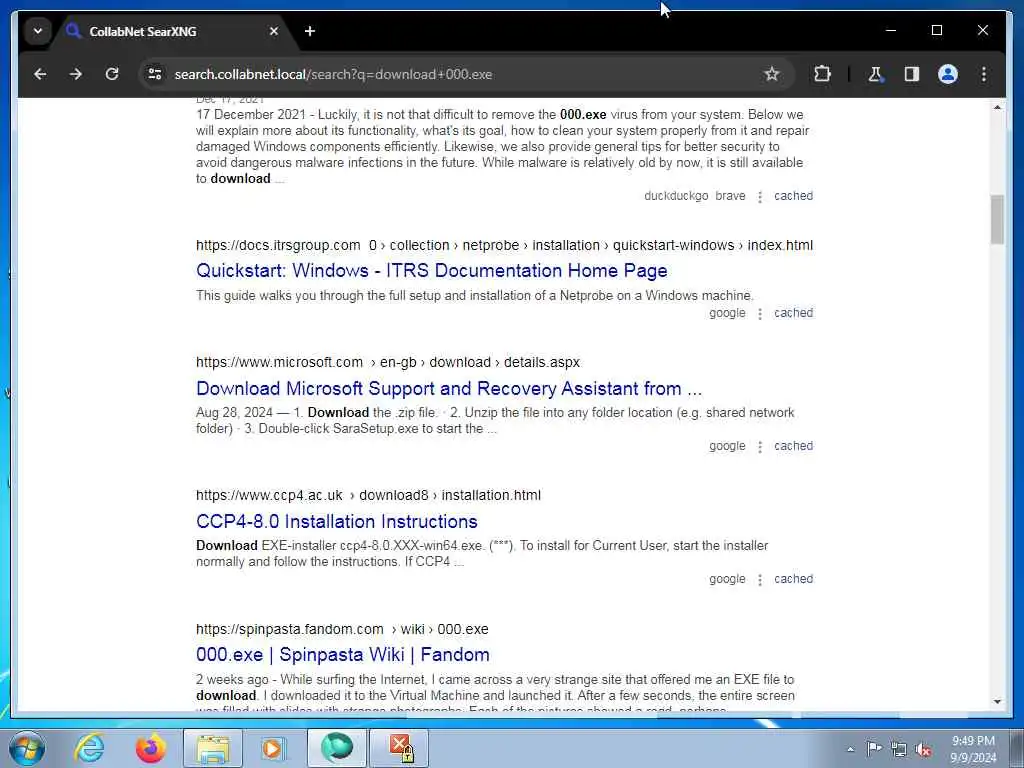Open the red X lock taskbar app
This screenshot has width=1024, height=768.
[400, 748]
